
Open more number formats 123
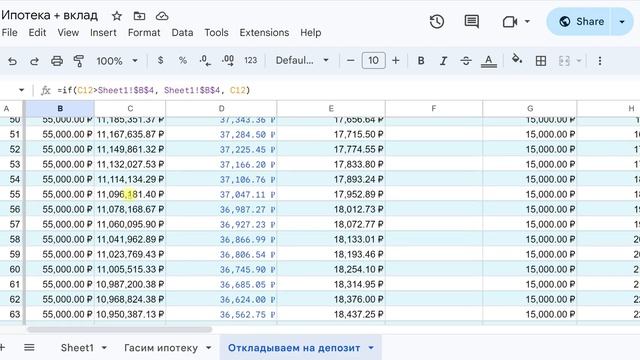click(251, 60)
